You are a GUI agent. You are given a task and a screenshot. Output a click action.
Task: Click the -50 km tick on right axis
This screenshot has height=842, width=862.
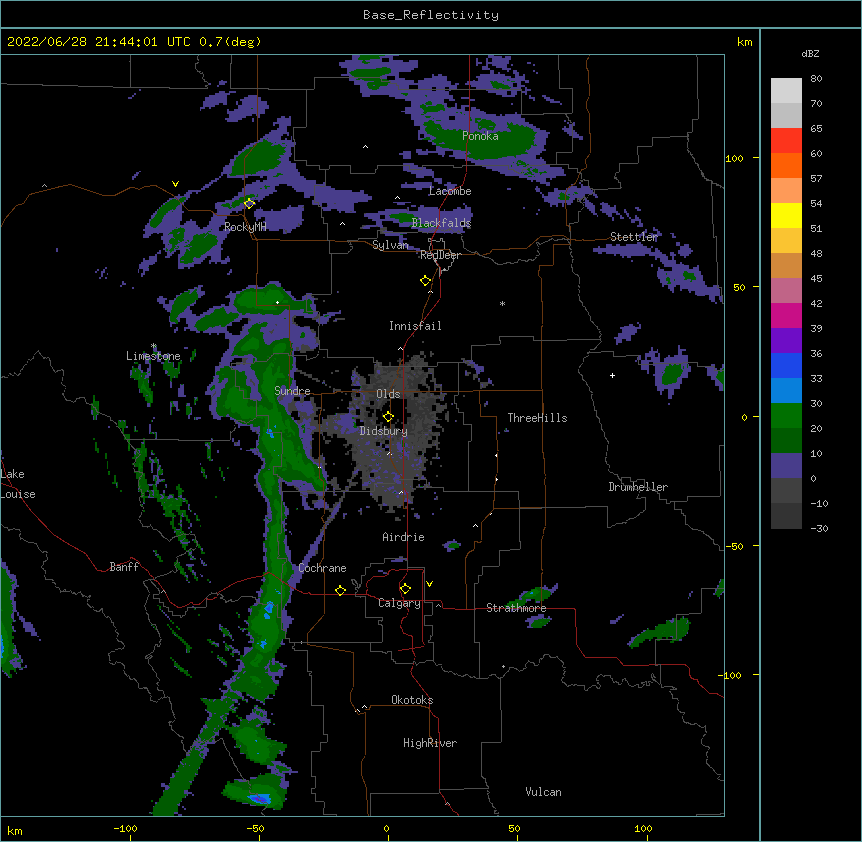[734, 546]
